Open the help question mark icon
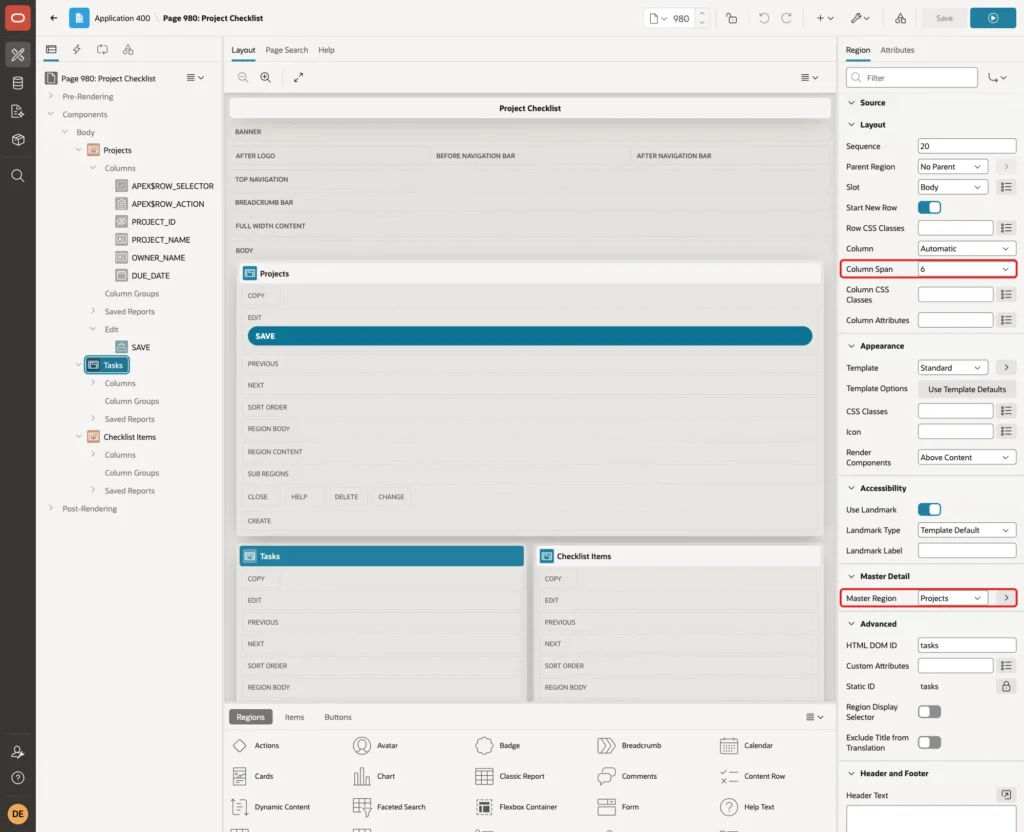Screen dimensions: 1024x832 [x=18, y=778]
